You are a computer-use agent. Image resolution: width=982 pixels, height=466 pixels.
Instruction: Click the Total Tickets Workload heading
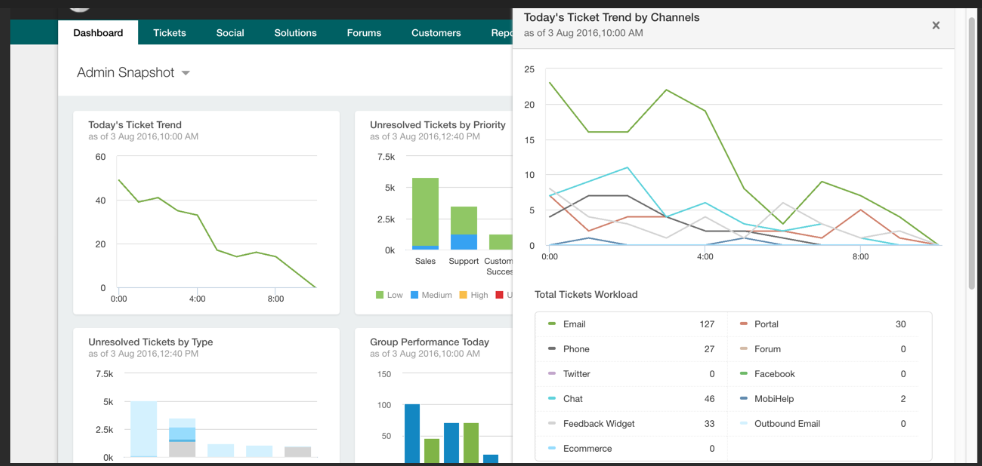coord(586,294)
